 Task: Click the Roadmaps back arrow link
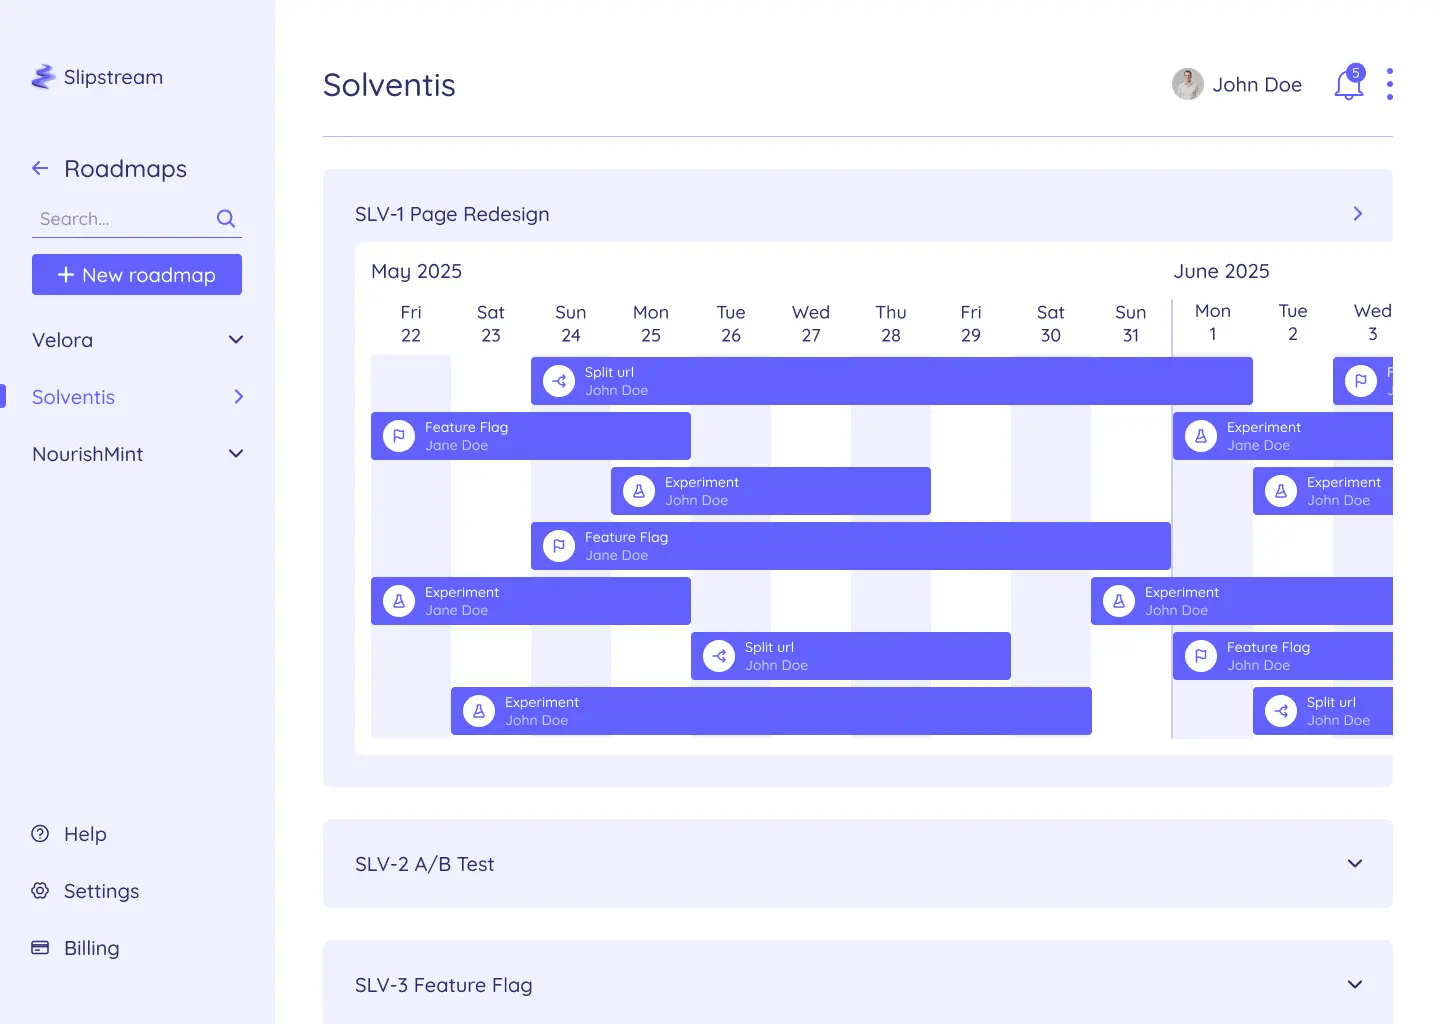click(40, 168)
